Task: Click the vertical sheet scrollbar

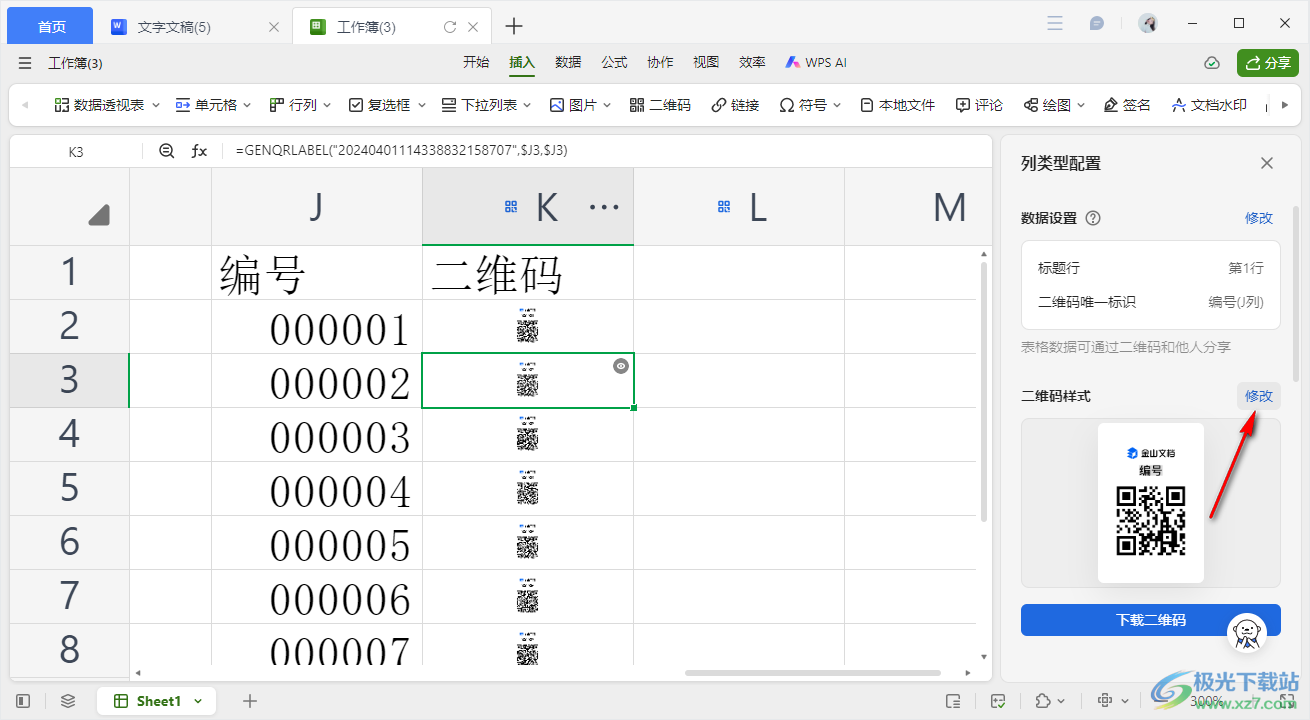Action: point(984,390)
